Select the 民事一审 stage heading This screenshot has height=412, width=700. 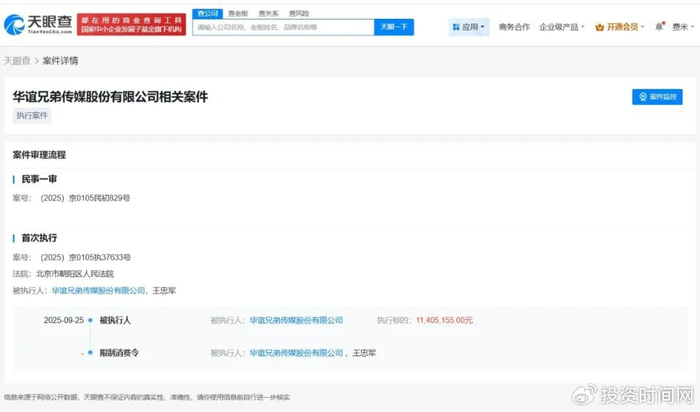pyautogui.click(x=39, y=179)
